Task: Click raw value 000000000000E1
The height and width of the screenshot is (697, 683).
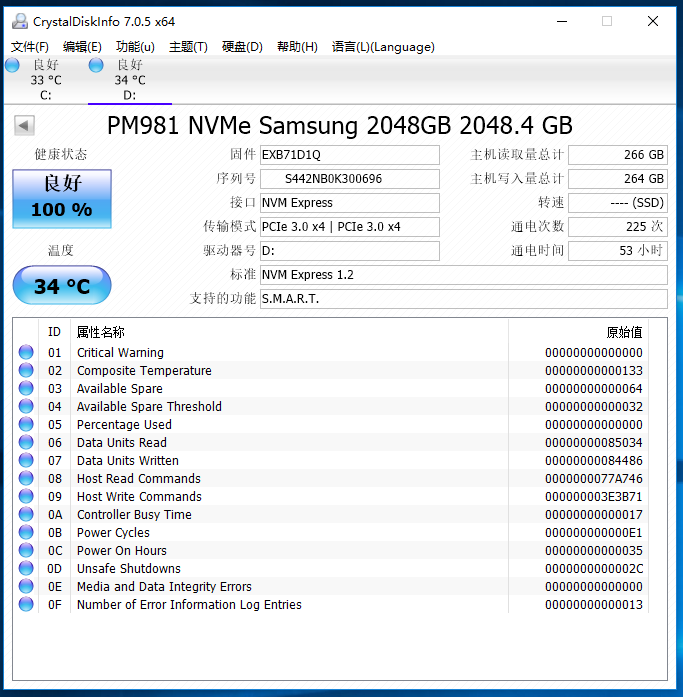Action: point(594,533)
